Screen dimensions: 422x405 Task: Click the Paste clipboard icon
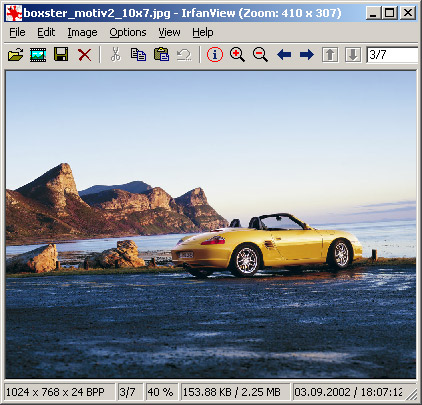click(161, 54)
